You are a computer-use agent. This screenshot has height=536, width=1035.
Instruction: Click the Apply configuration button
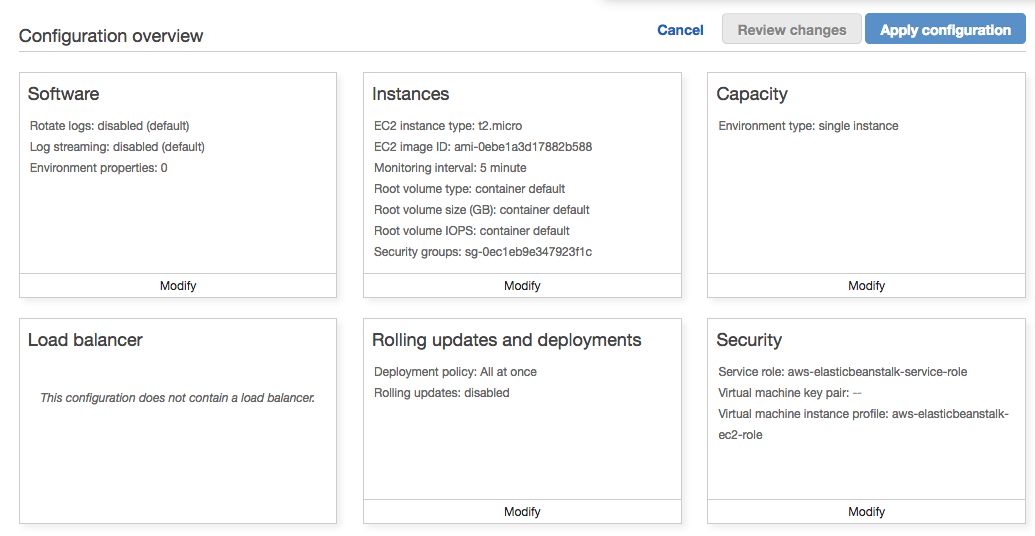click(945, 30)
